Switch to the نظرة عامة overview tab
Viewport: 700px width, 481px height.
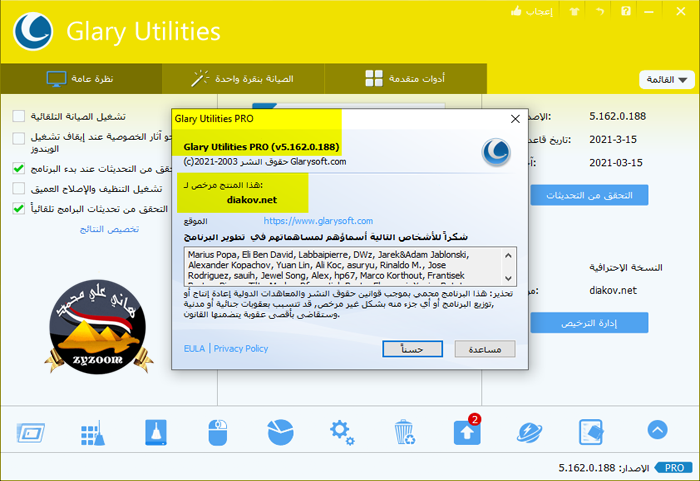pos(81,79)
